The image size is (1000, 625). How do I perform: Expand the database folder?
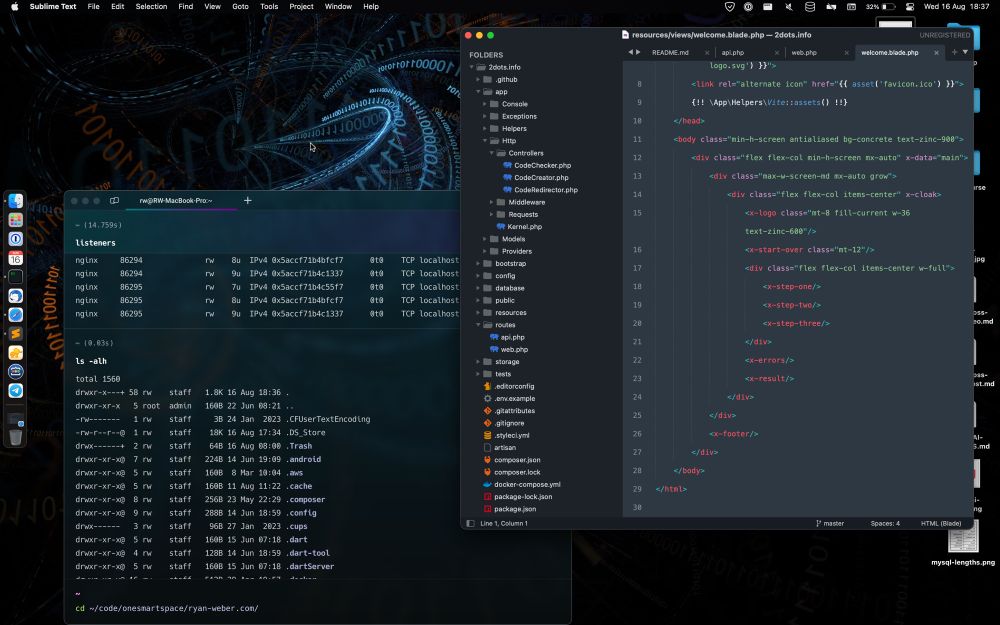click(x=478, y=288)
